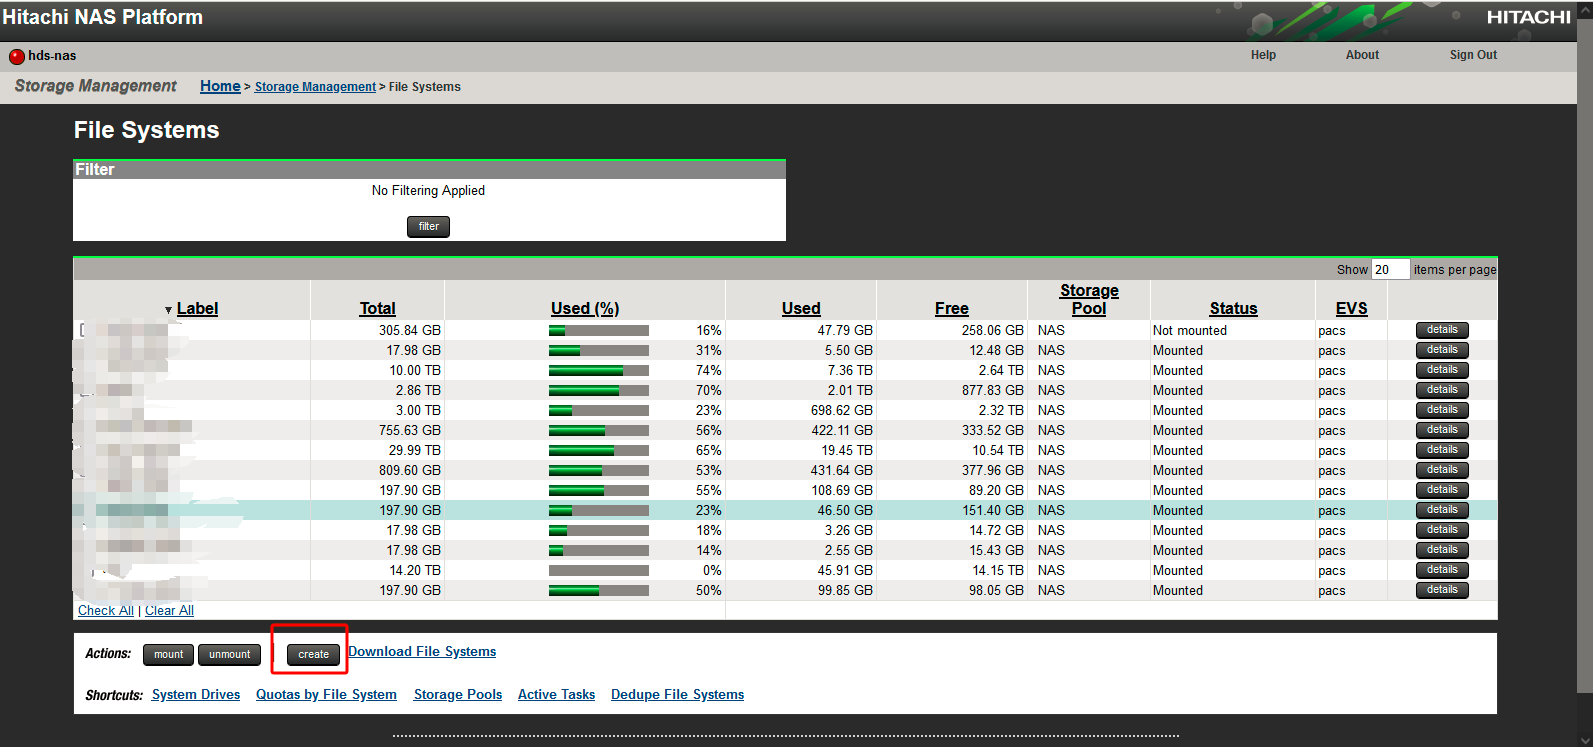Viewport: 1593px width, 747px height.
Task: Open details for the 14.20 TB file system
Action: [x=1442, y=570]
